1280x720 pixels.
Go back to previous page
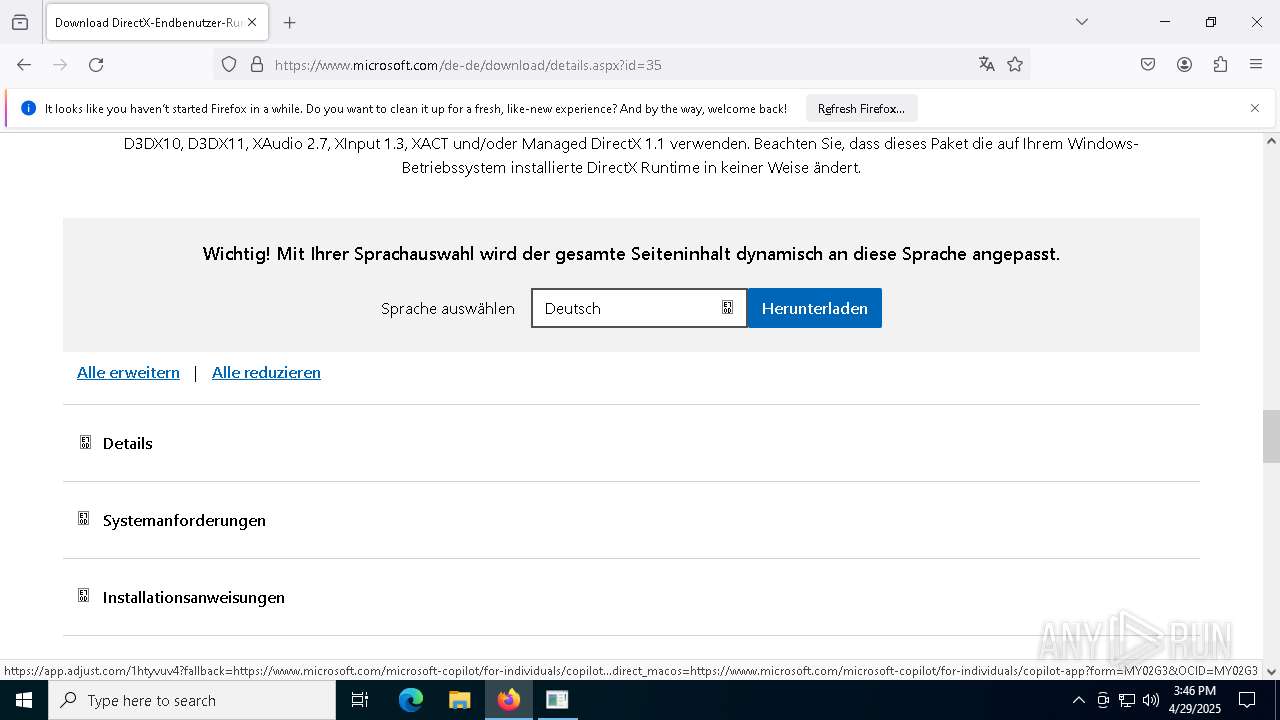pos(24,65)
